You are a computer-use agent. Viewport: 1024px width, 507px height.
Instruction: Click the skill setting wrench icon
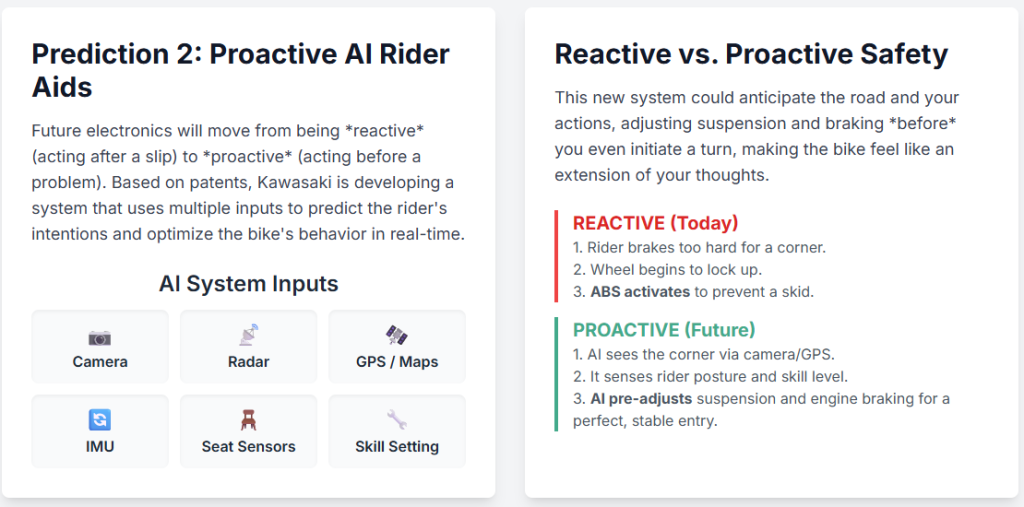[397, 421]
